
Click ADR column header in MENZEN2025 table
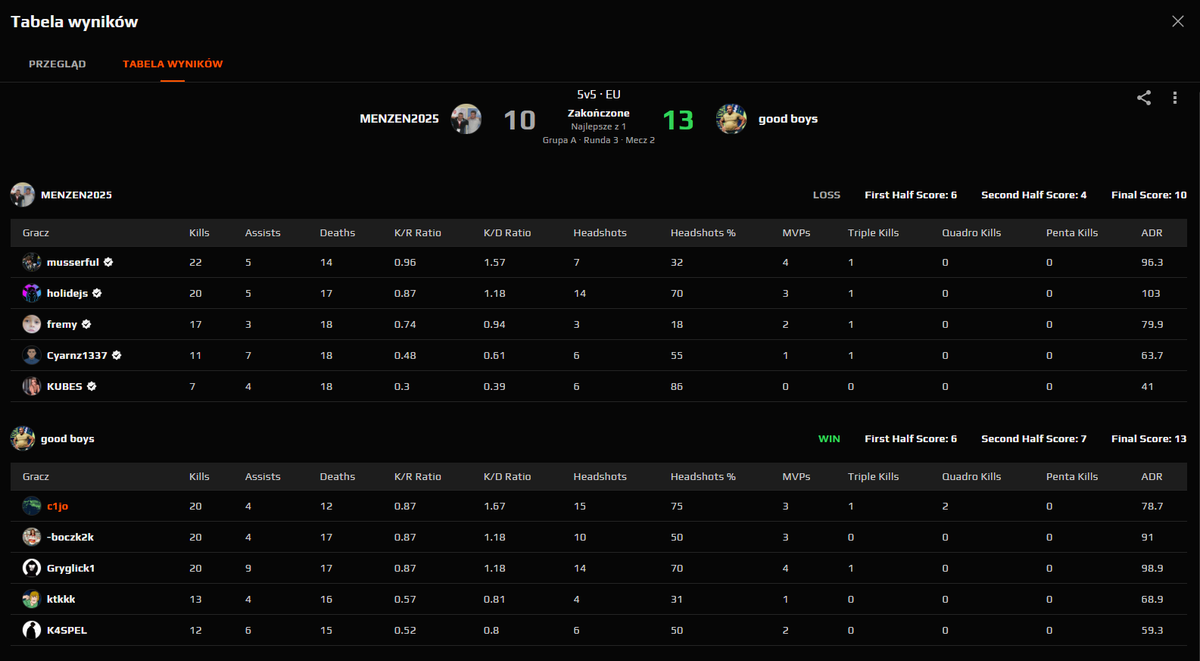point(1152,233)
